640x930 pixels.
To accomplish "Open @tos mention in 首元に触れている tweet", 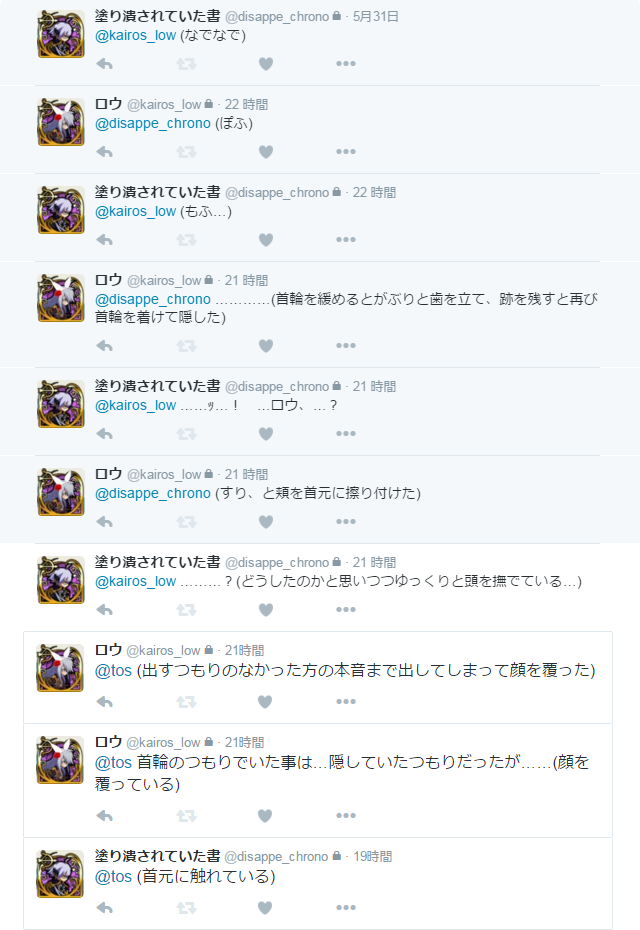I will 113,877.
